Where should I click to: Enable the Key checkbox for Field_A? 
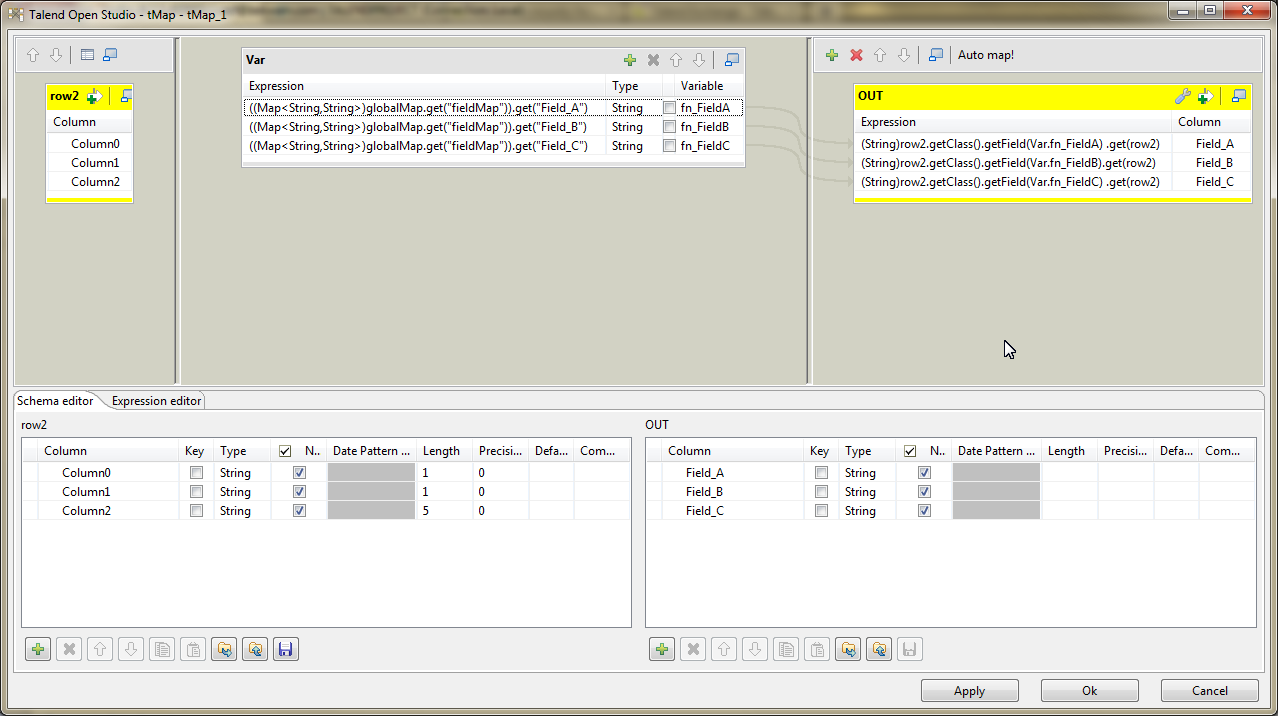coord(820,472)
